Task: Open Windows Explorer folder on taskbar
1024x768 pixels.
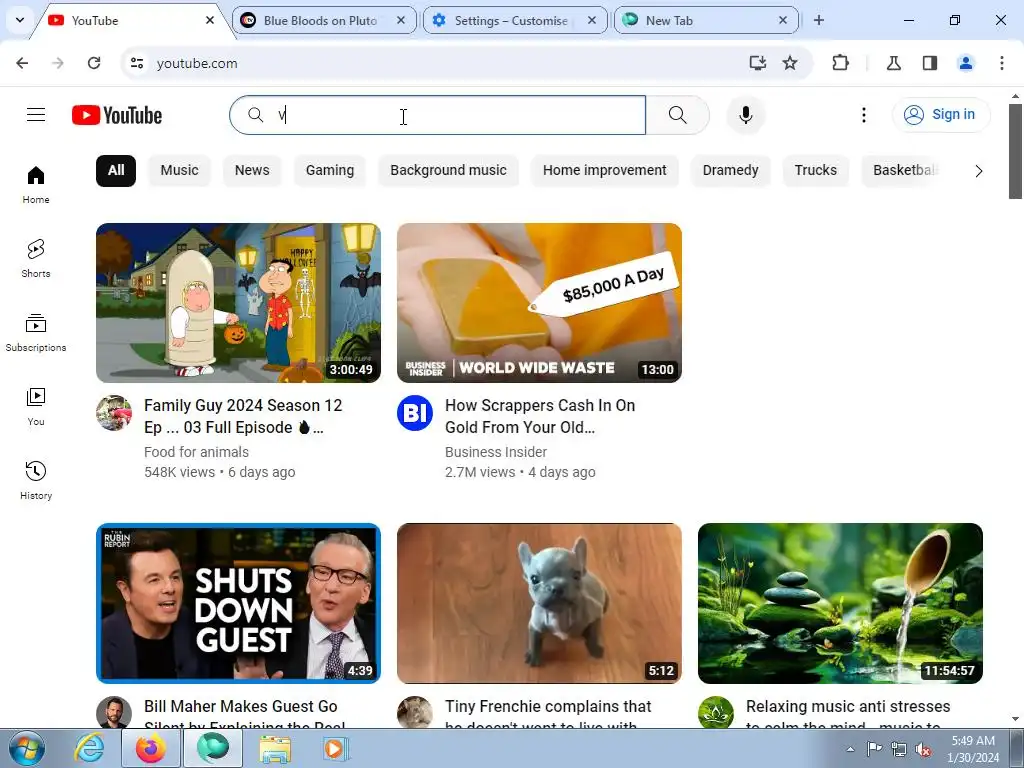Action: tap(275, 748)
